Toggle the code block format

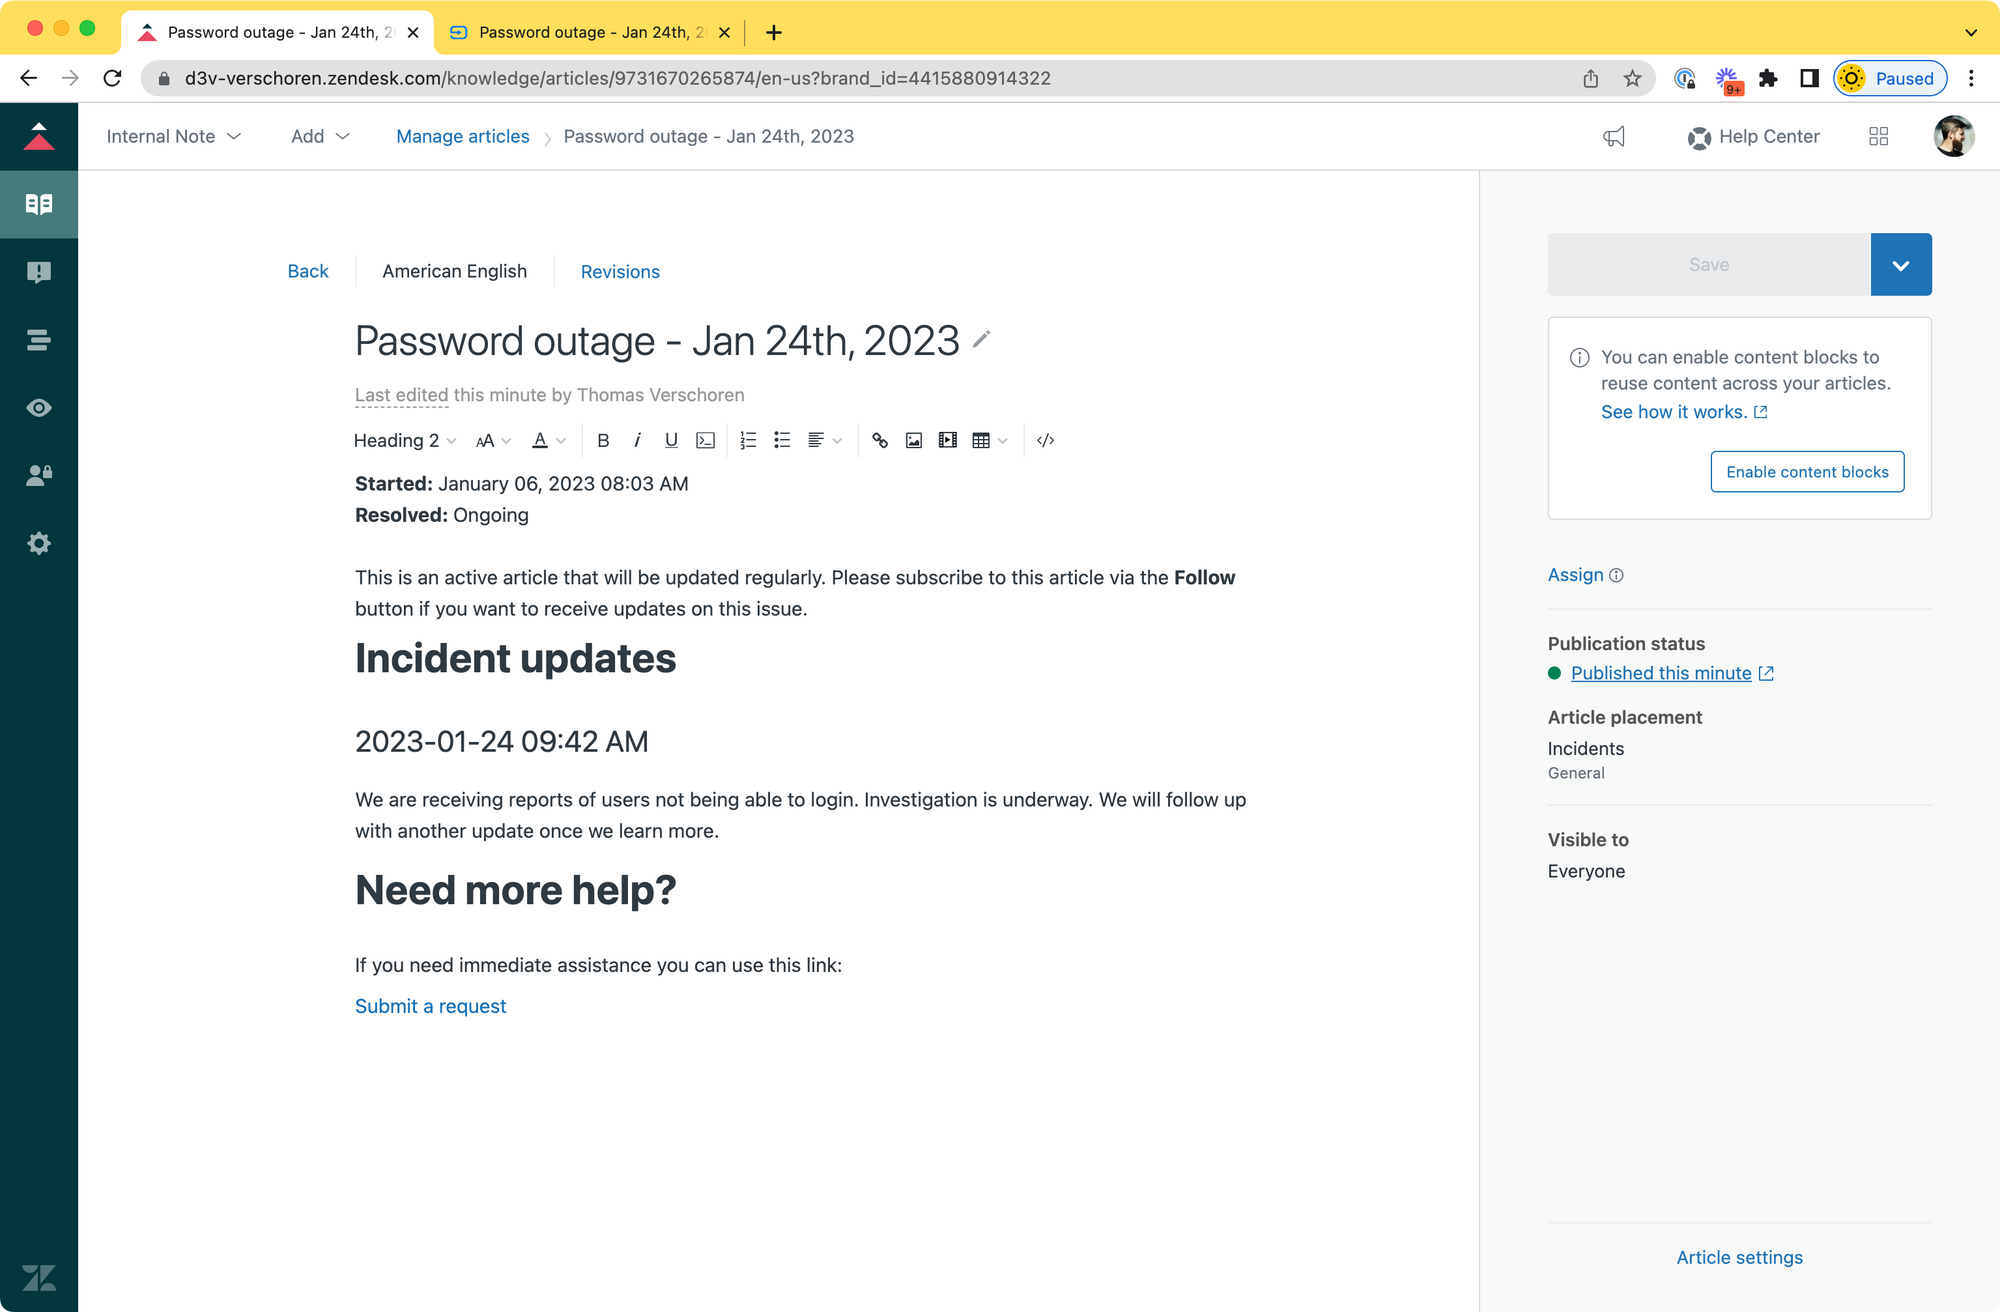click(x=706, y=441)
